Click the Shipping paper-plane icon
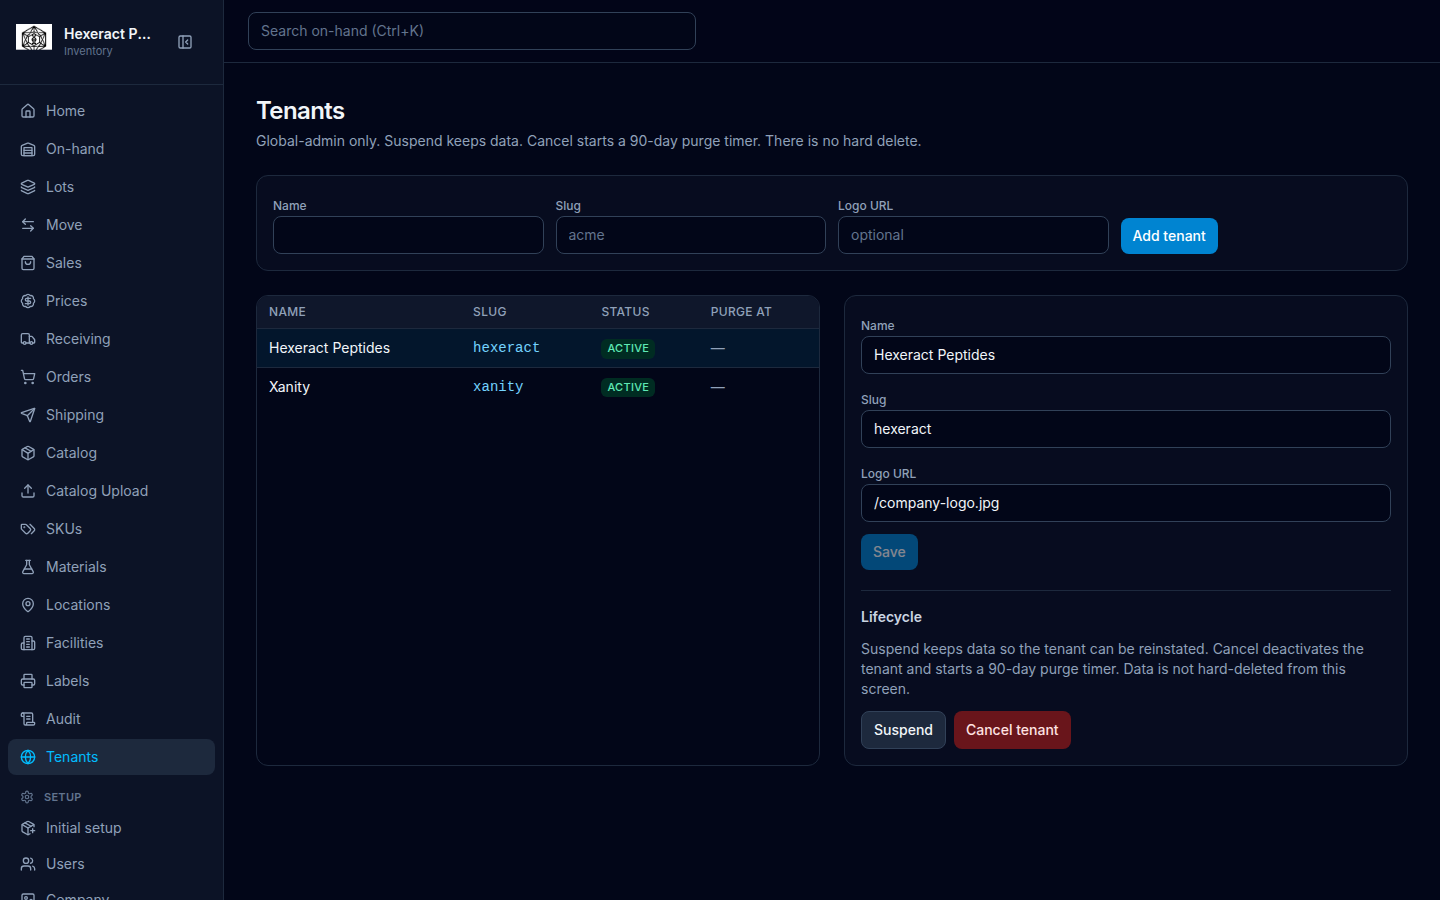Image resolution: width=1440 pixels, height=900 pixels. coord(28,415)
